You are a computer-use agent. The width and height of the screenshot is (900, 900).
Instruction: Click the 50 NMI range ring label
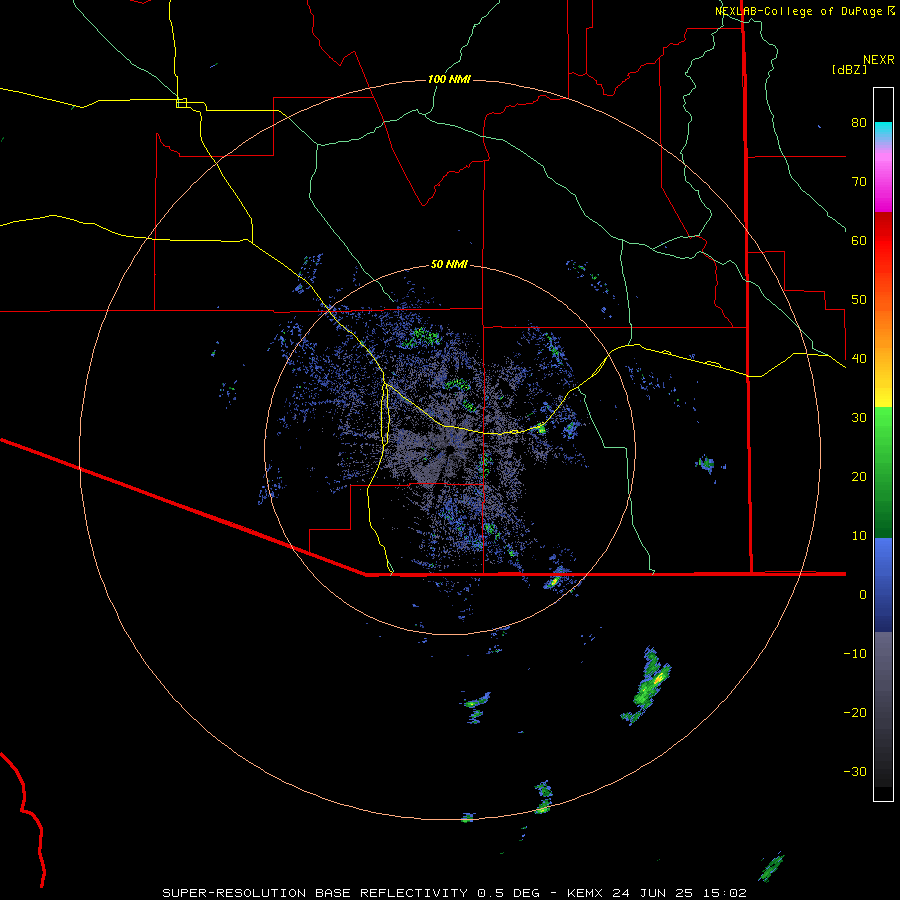[x=449, y=264]
